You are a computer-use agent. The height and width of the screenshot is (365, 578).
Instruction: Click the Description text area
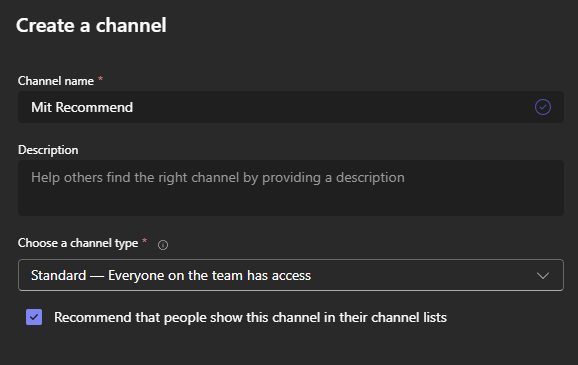pos(290,188)
